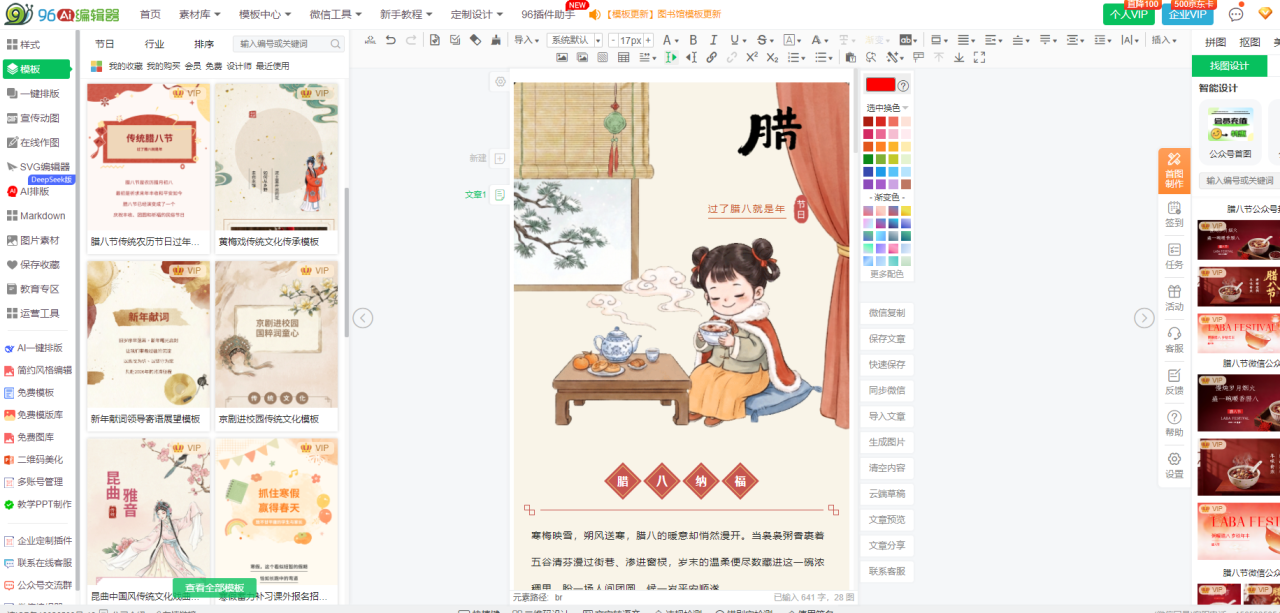Apply italic formatting from the toolbar

tap(714, 40)
